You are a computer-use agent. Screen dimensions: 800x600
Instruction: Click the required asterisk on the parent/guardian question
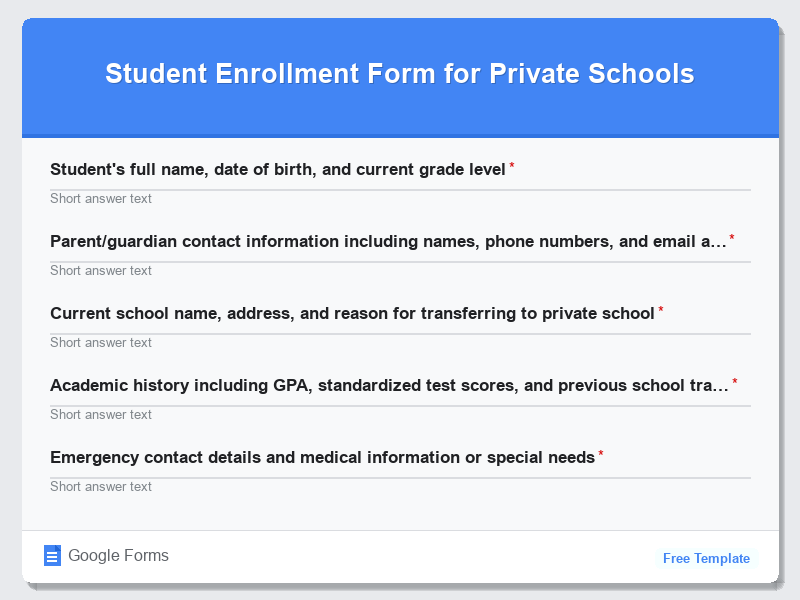click(730, 237)
